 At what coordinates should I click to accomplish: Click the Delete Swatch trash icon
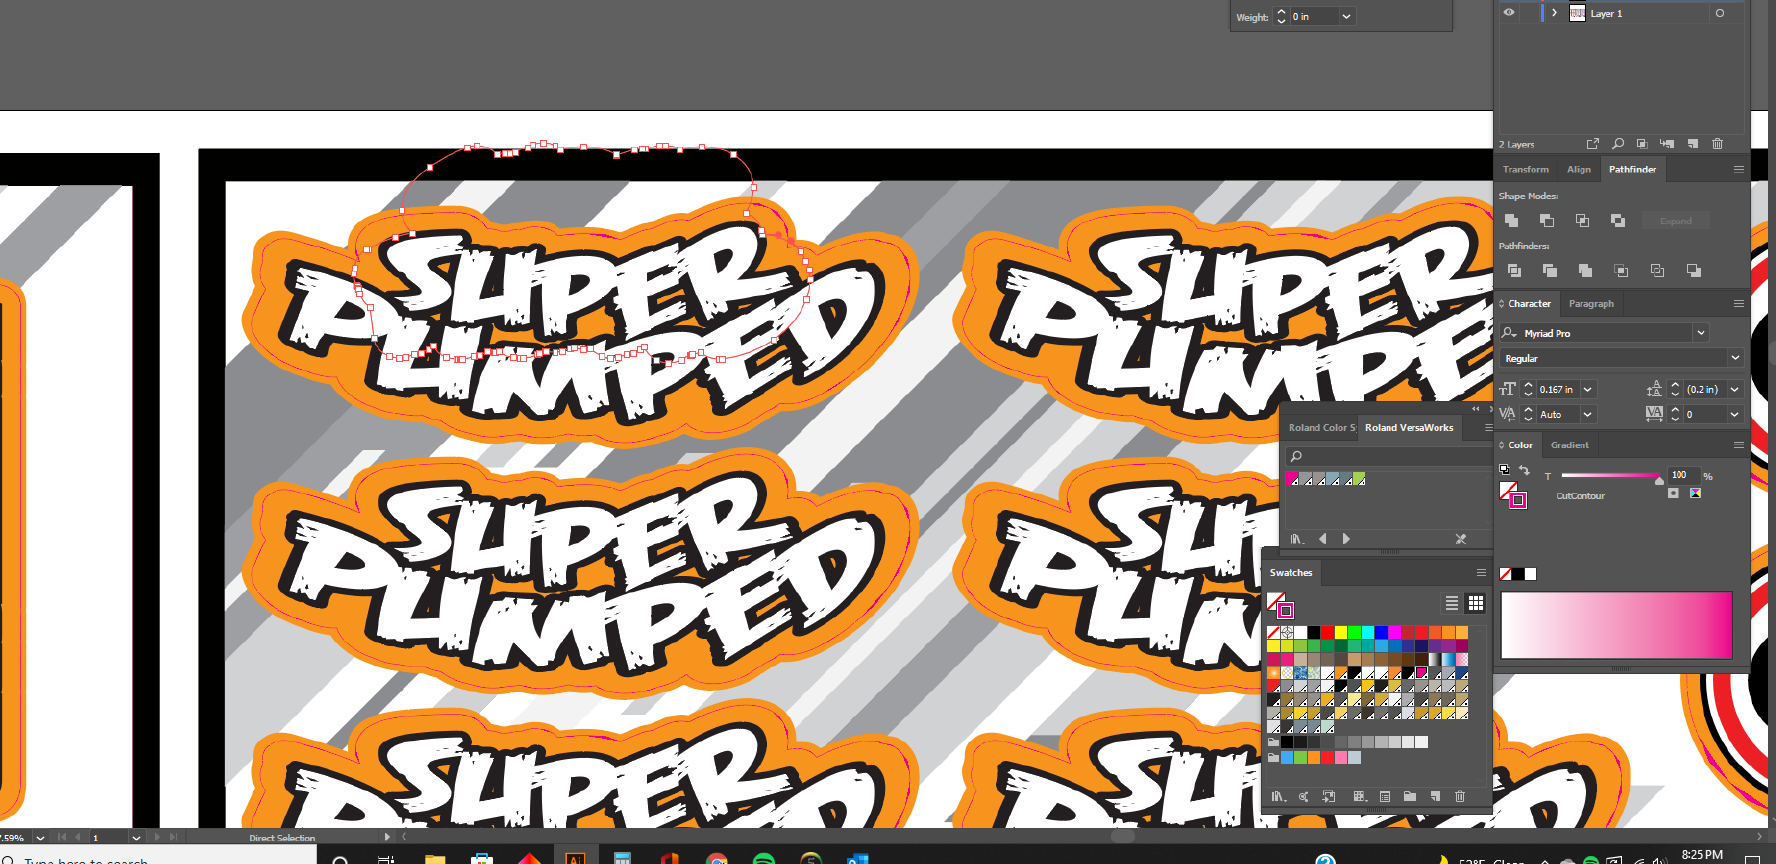(x=1460, y=797)
